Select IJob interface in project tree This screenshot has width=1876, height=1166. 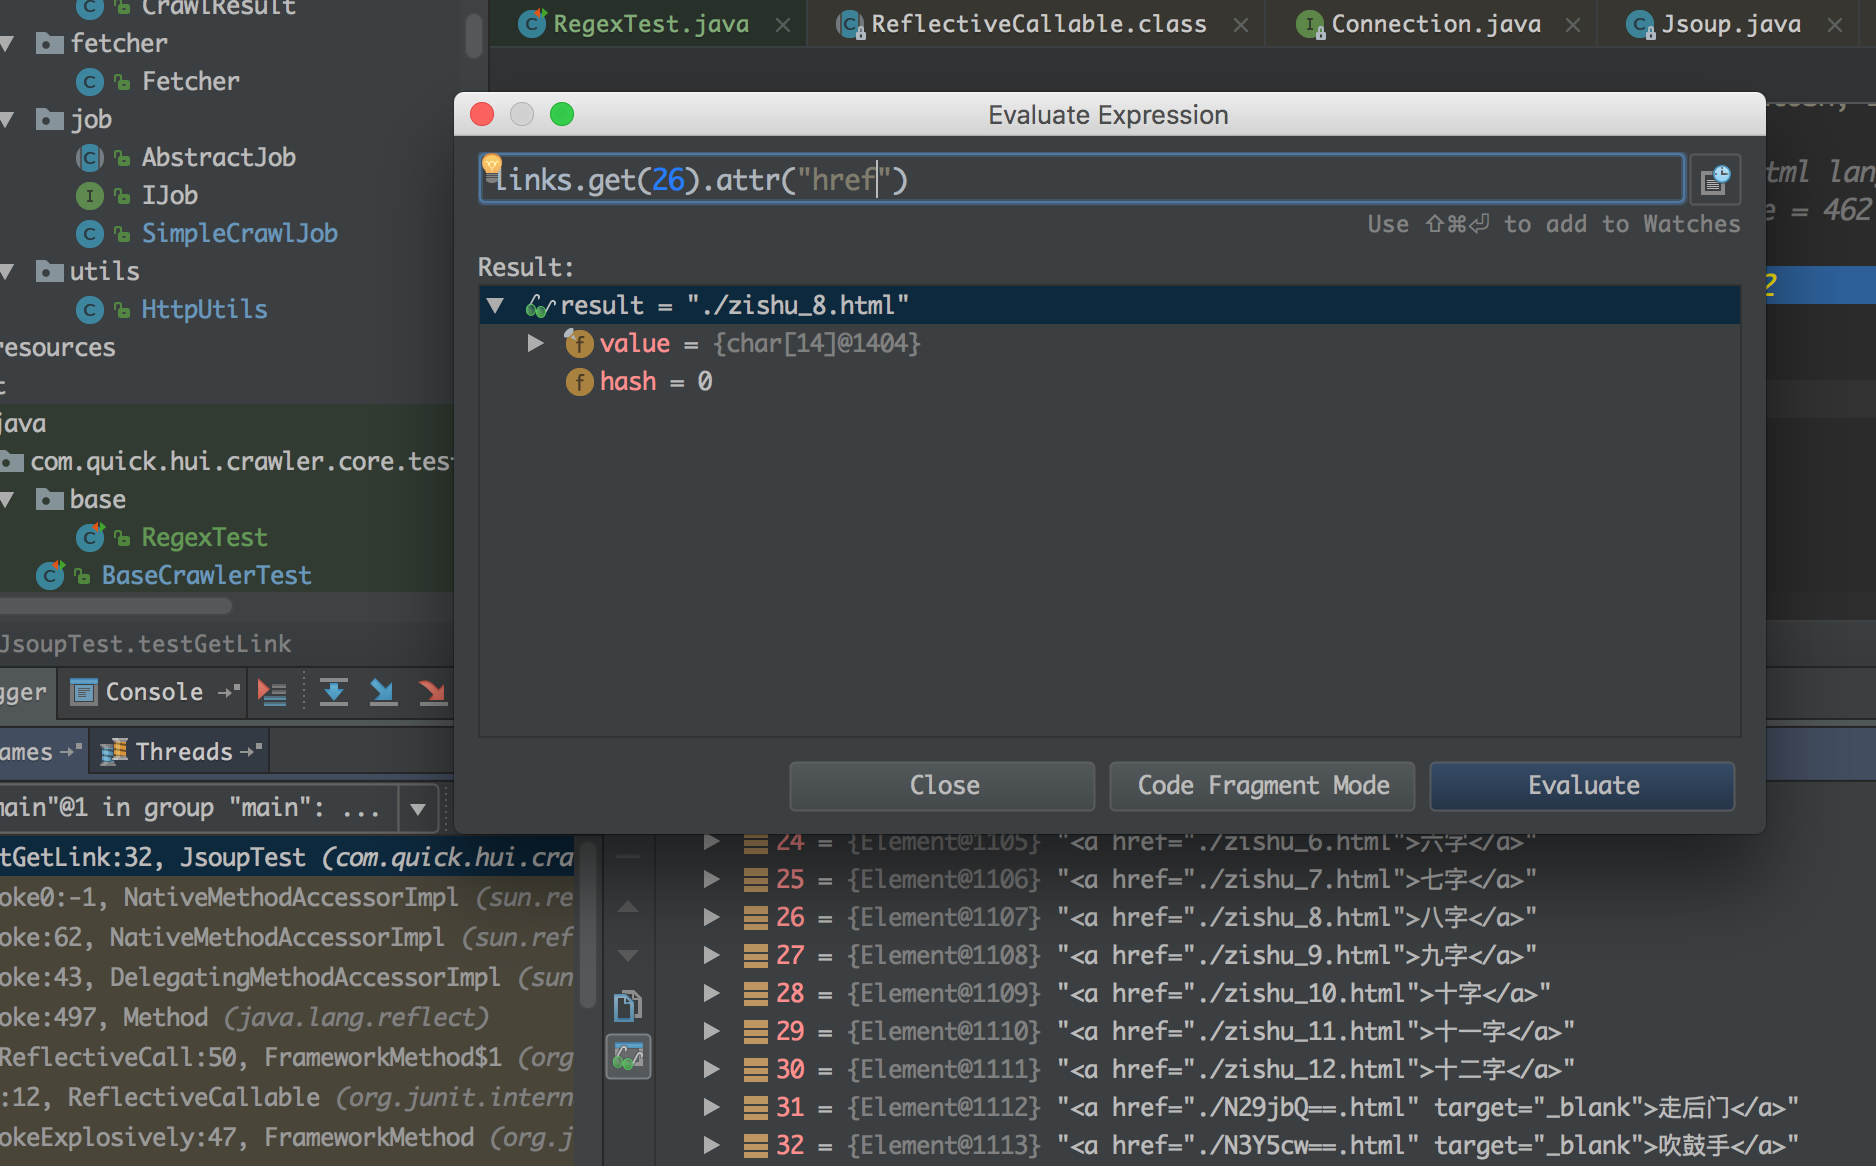(169, 195)
